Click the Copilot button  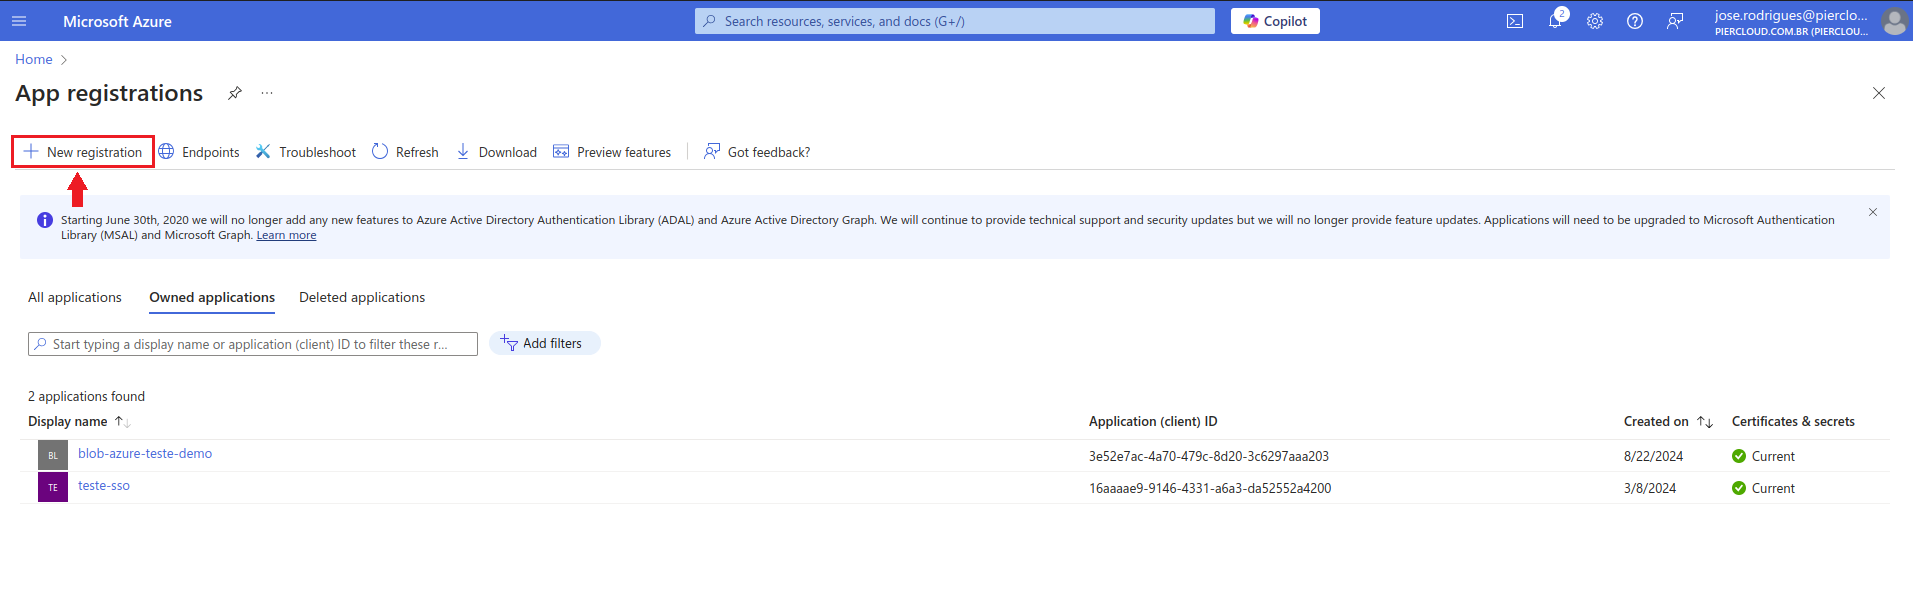[x=1275, y=21]
